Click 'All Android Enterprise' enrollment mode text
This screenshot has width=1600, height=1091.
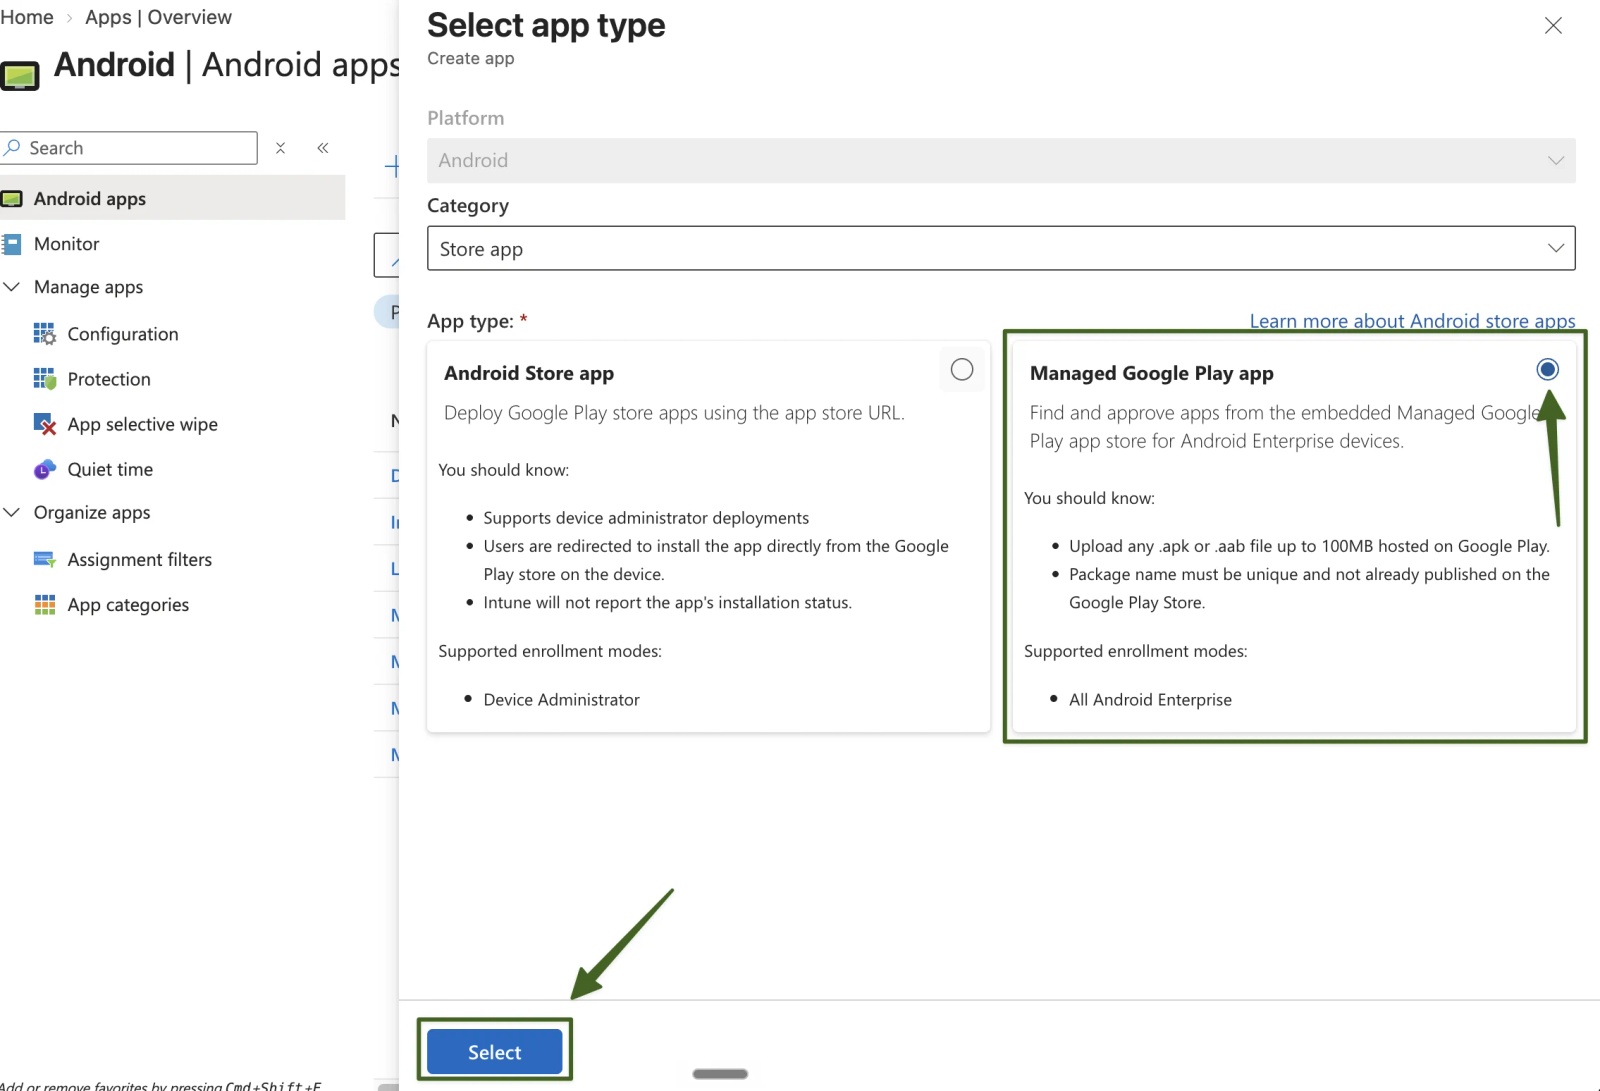(x=1150, y=700)
